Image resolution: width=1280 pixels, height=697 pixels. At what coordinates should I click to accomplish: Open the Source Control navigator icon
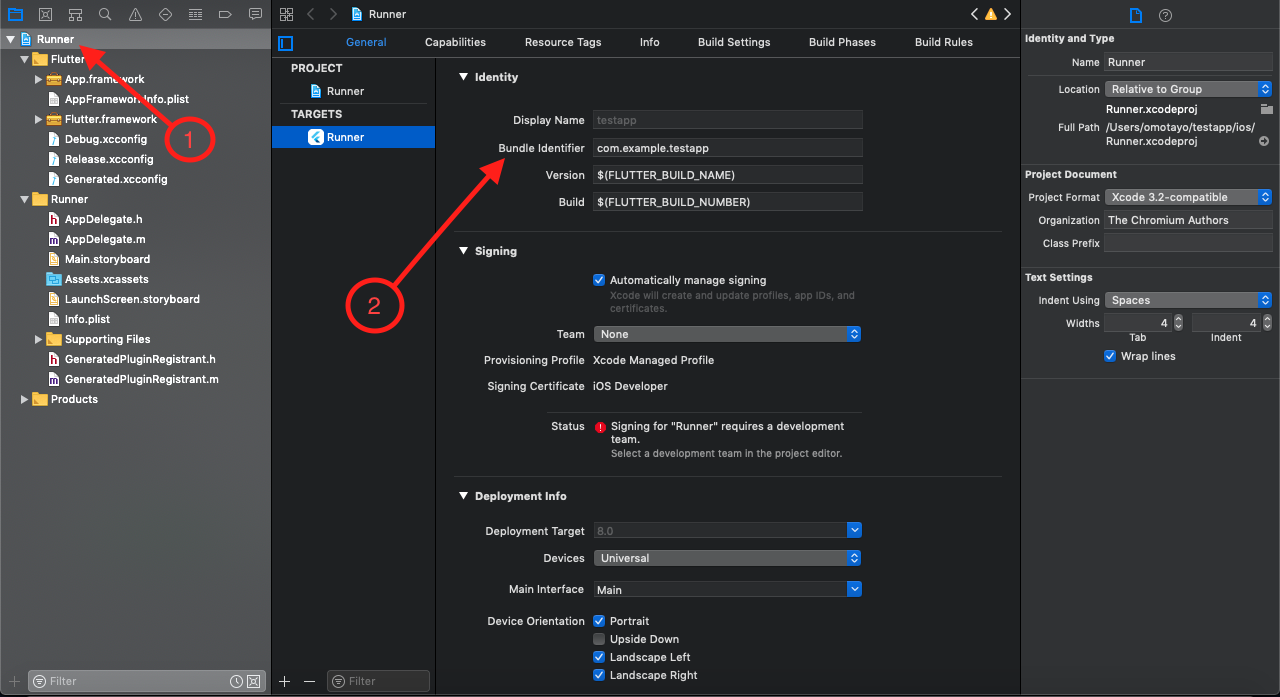(x=45, y=14)
